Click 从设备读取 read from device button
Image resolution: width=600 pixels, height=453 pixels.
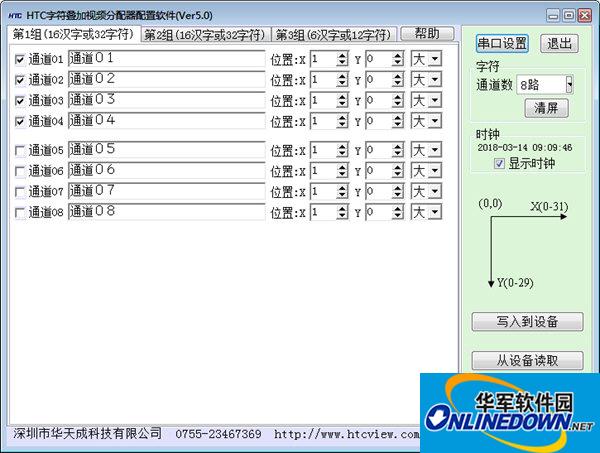coord(527,360)
